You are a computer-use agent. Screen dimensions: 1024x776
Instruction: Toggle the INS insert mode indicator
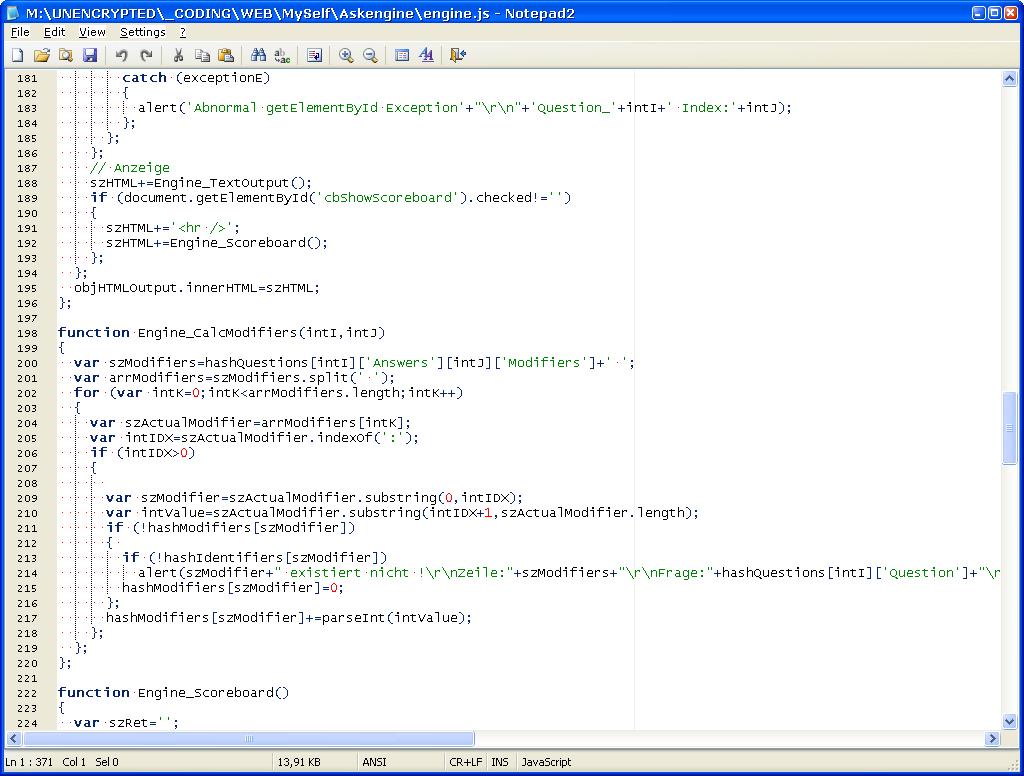point(500,762)
